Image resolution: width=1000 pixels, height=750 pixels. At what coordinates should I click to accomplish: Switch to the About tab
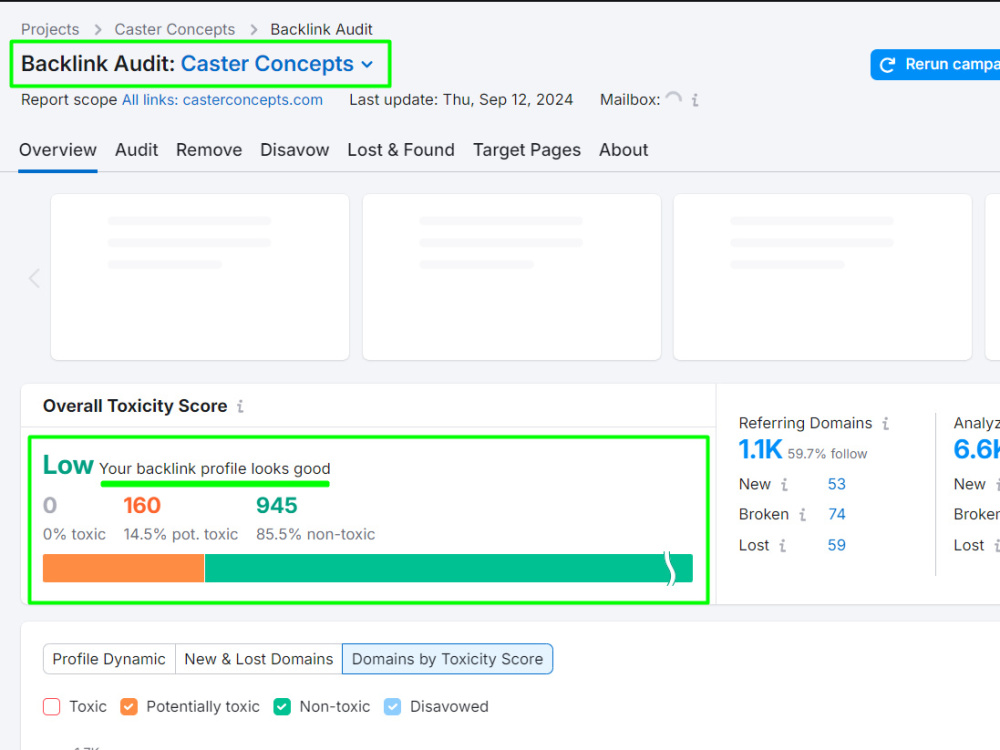pyautogui.click(x=624, y=150)
